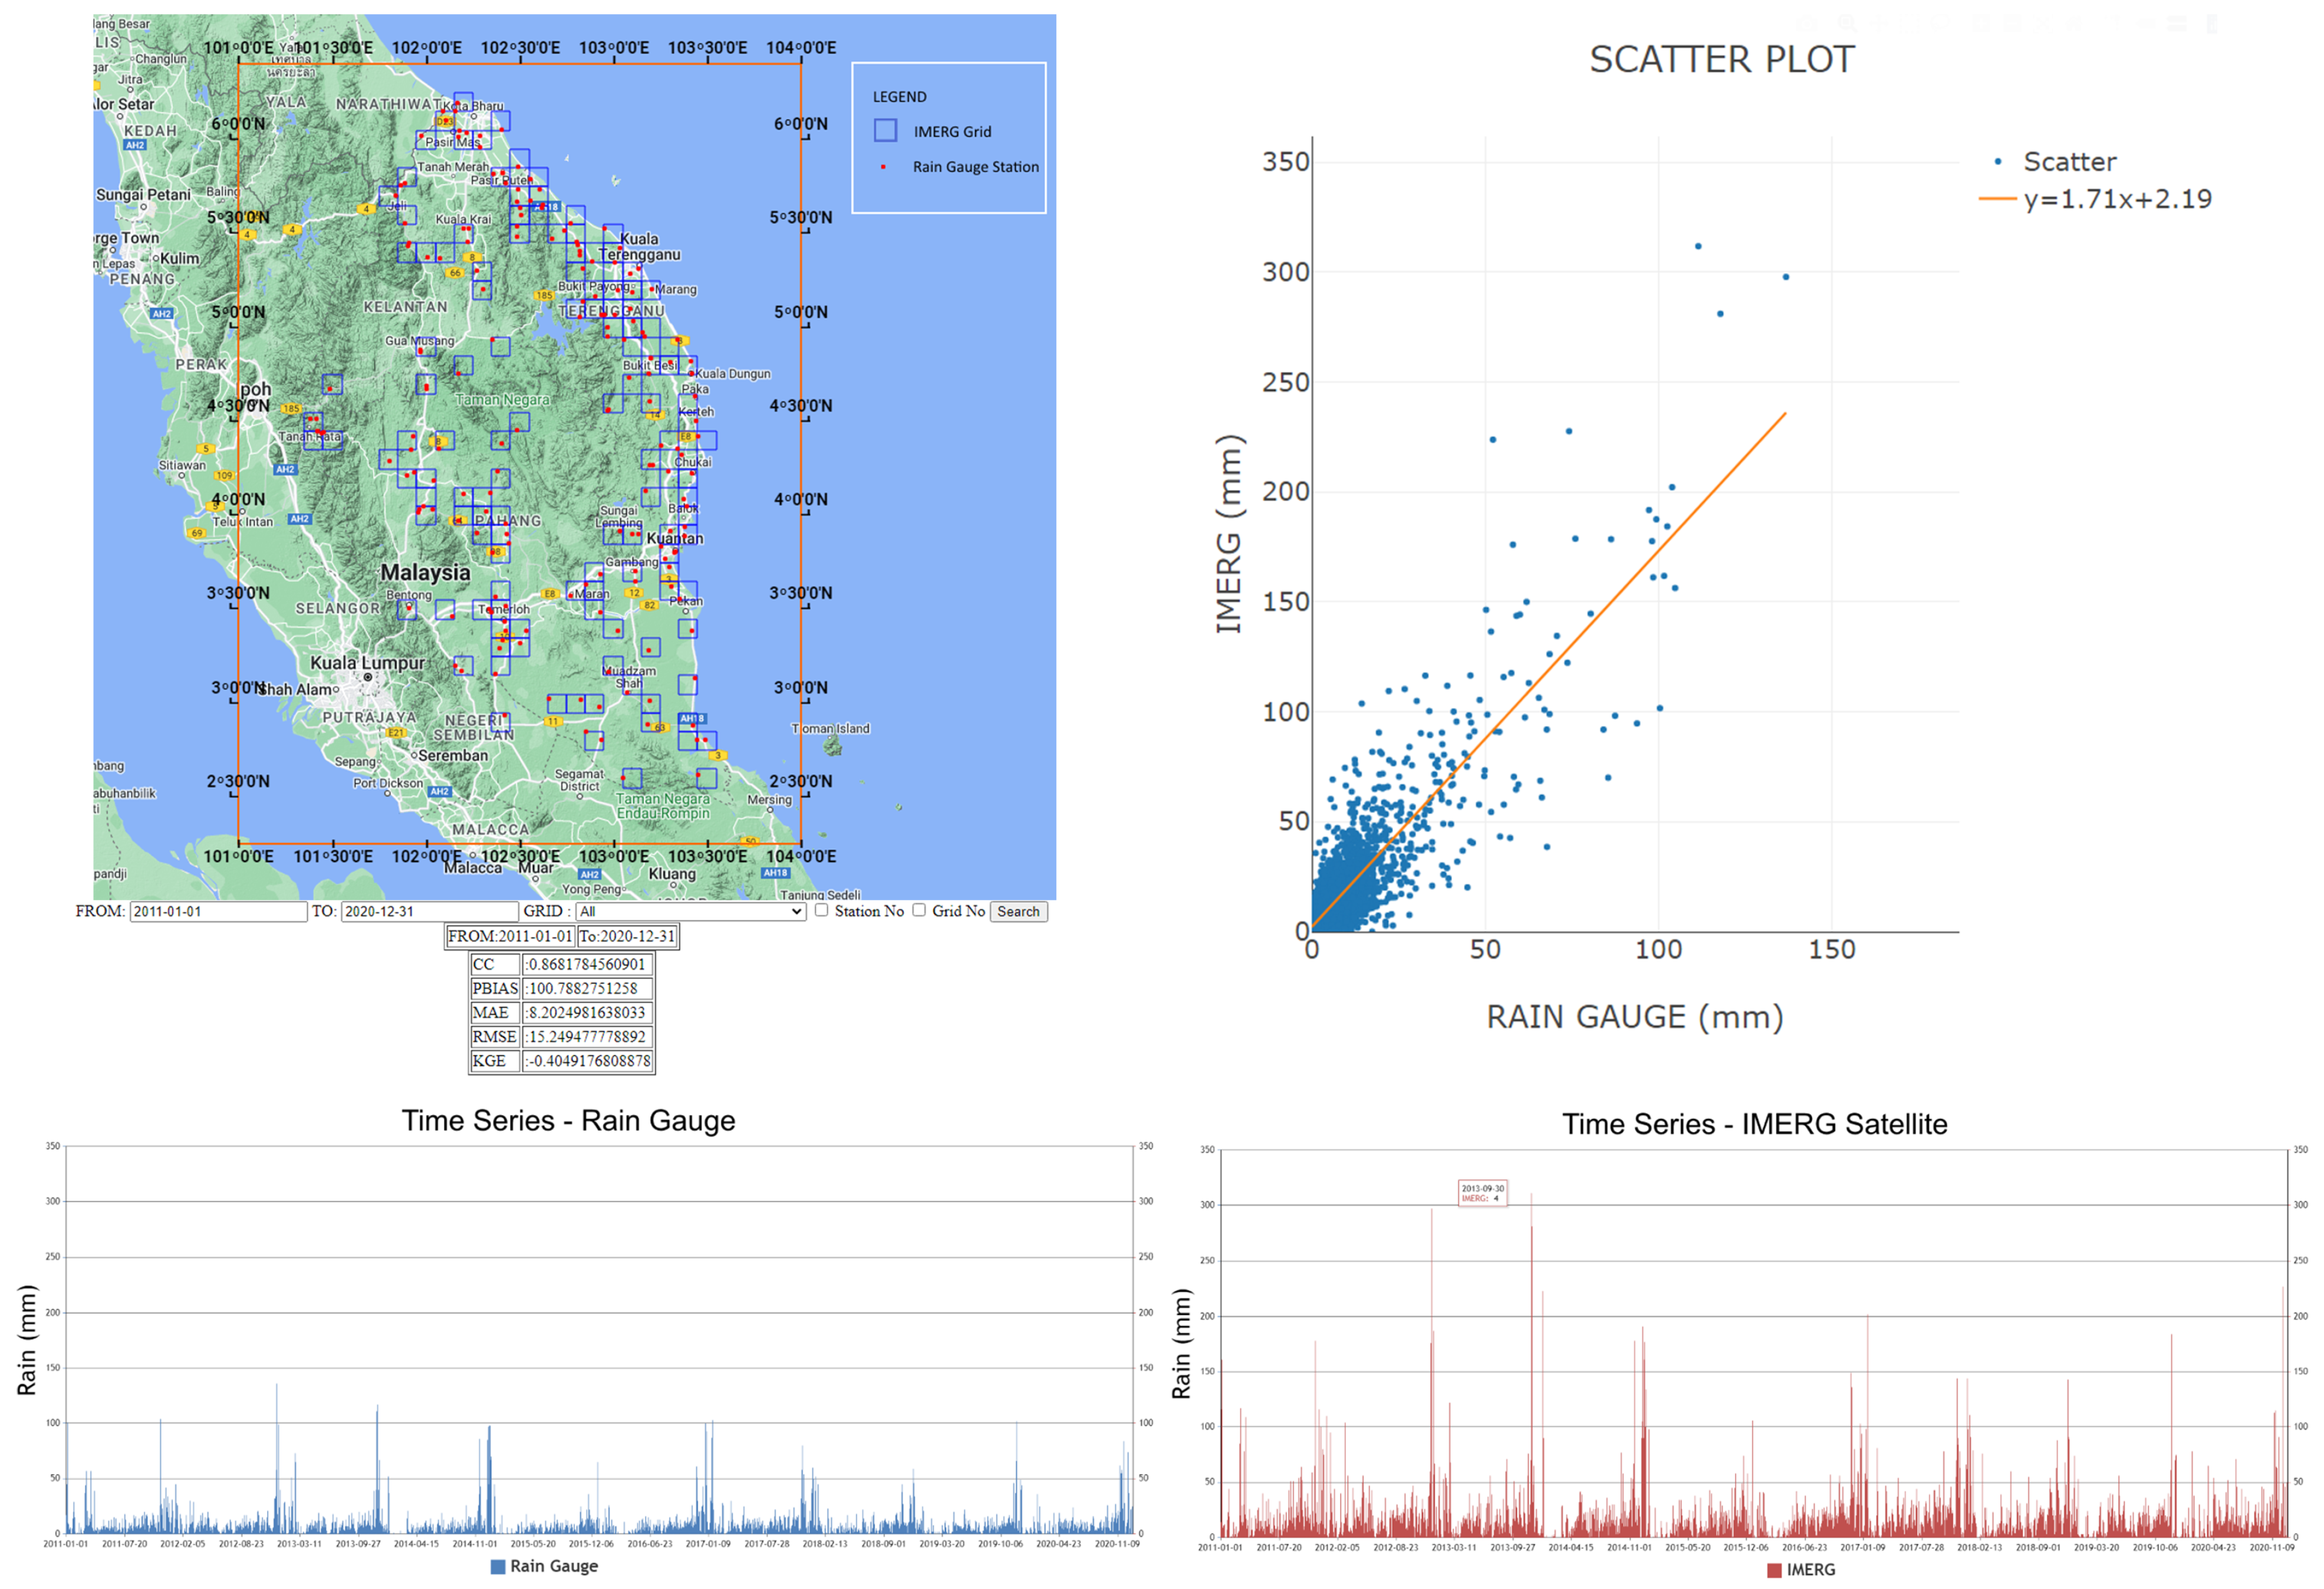Click the TO date input field
Image resolution: width=2324 pixels, height=1589 pixels.
(429, 911)
